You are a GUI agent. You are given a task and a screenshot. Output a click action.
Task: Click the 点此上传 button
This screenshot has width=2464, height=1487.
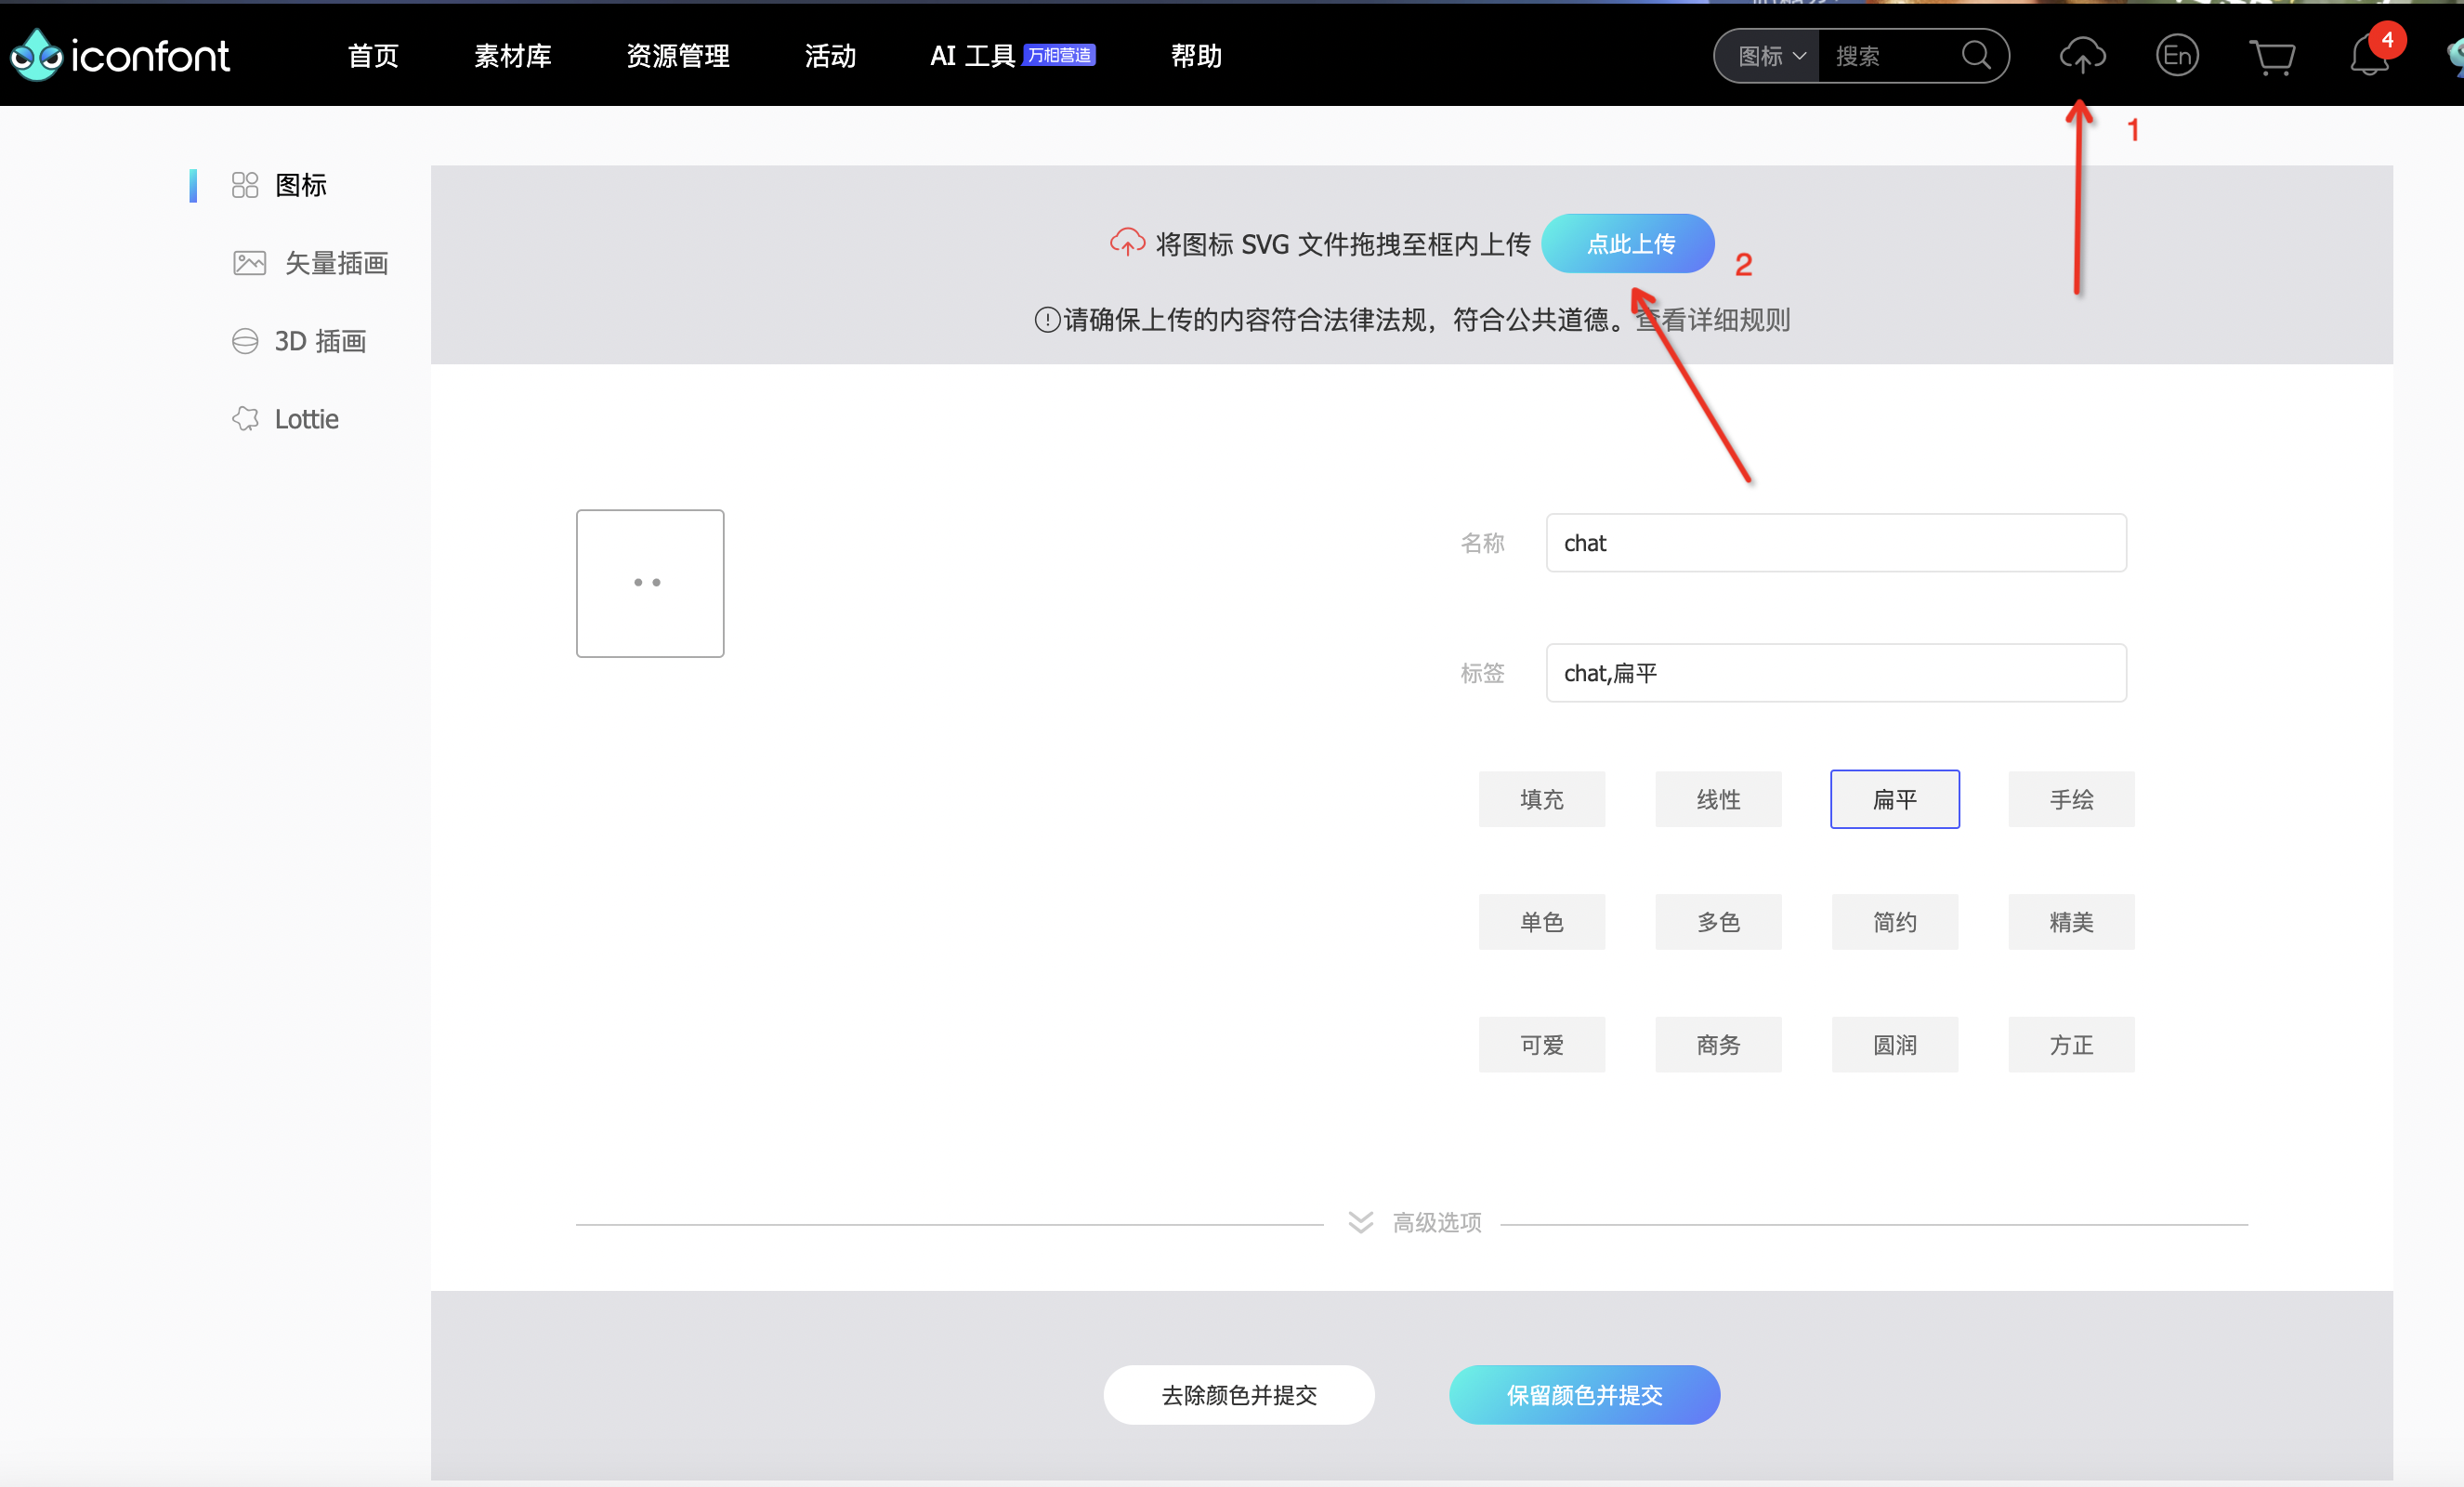coord(1628,243)
